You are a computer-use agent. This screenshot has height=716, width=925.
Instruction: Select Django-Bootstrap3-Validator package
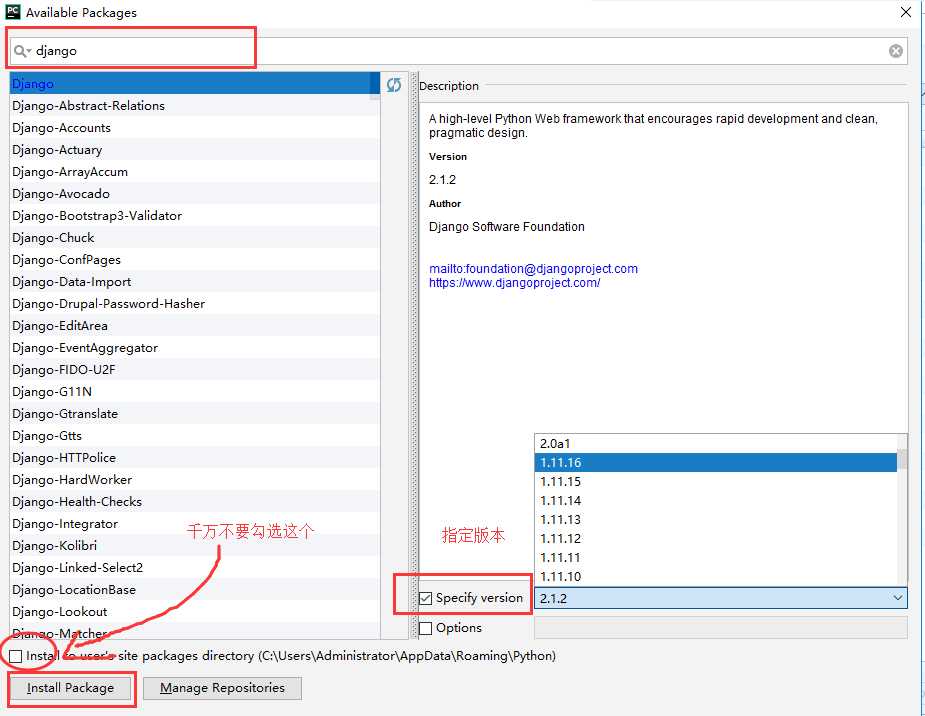[195, 216]
